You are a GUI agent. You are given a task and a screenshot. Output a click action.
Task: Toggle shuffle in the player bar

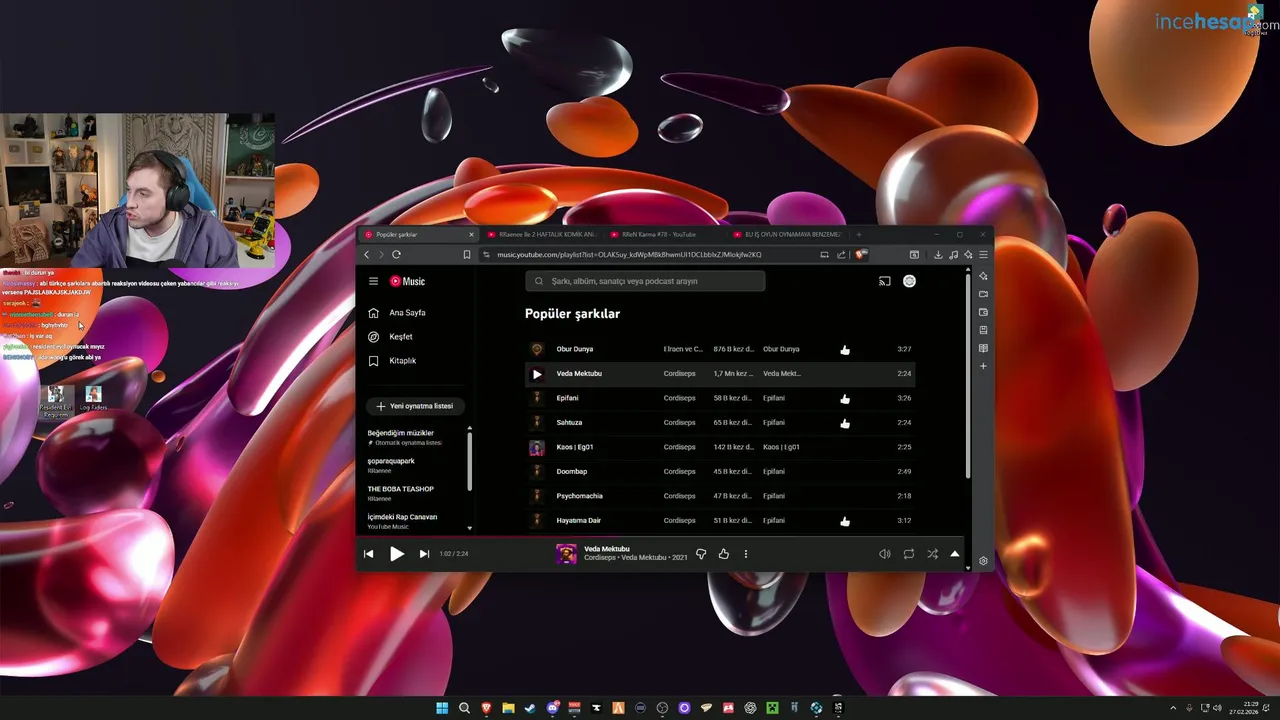pos(932,554)
